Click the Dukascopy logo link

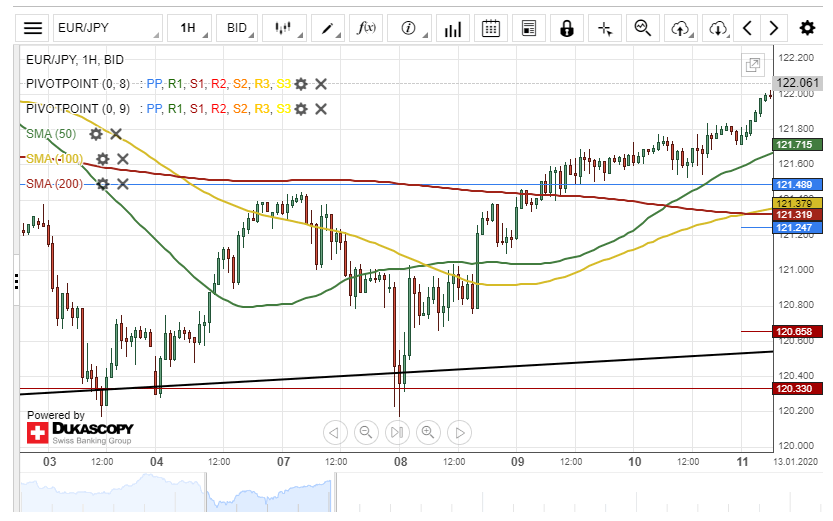(80, 433)
